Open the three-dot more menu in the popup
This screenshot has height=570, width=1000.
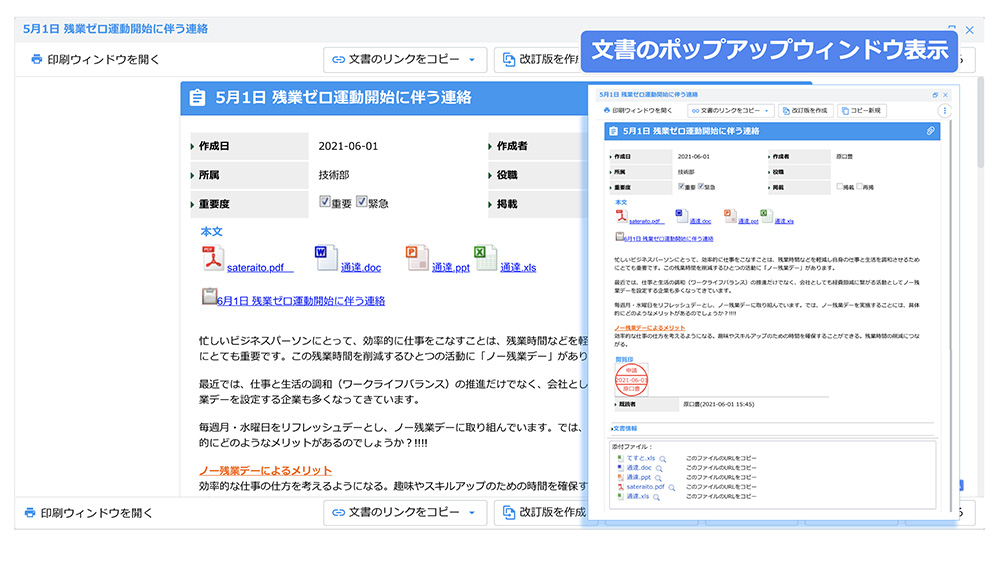point(945,111)
